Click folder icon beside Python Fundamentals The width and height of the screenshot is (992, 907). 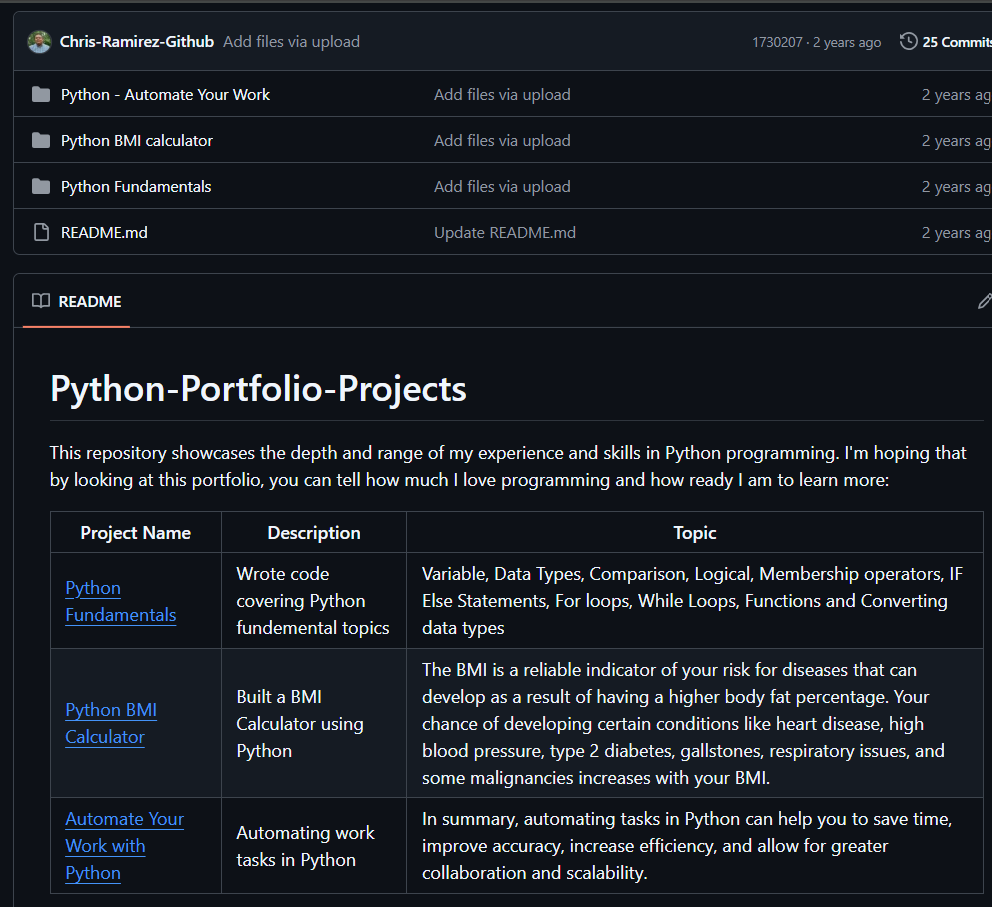[x=41, y=187]
